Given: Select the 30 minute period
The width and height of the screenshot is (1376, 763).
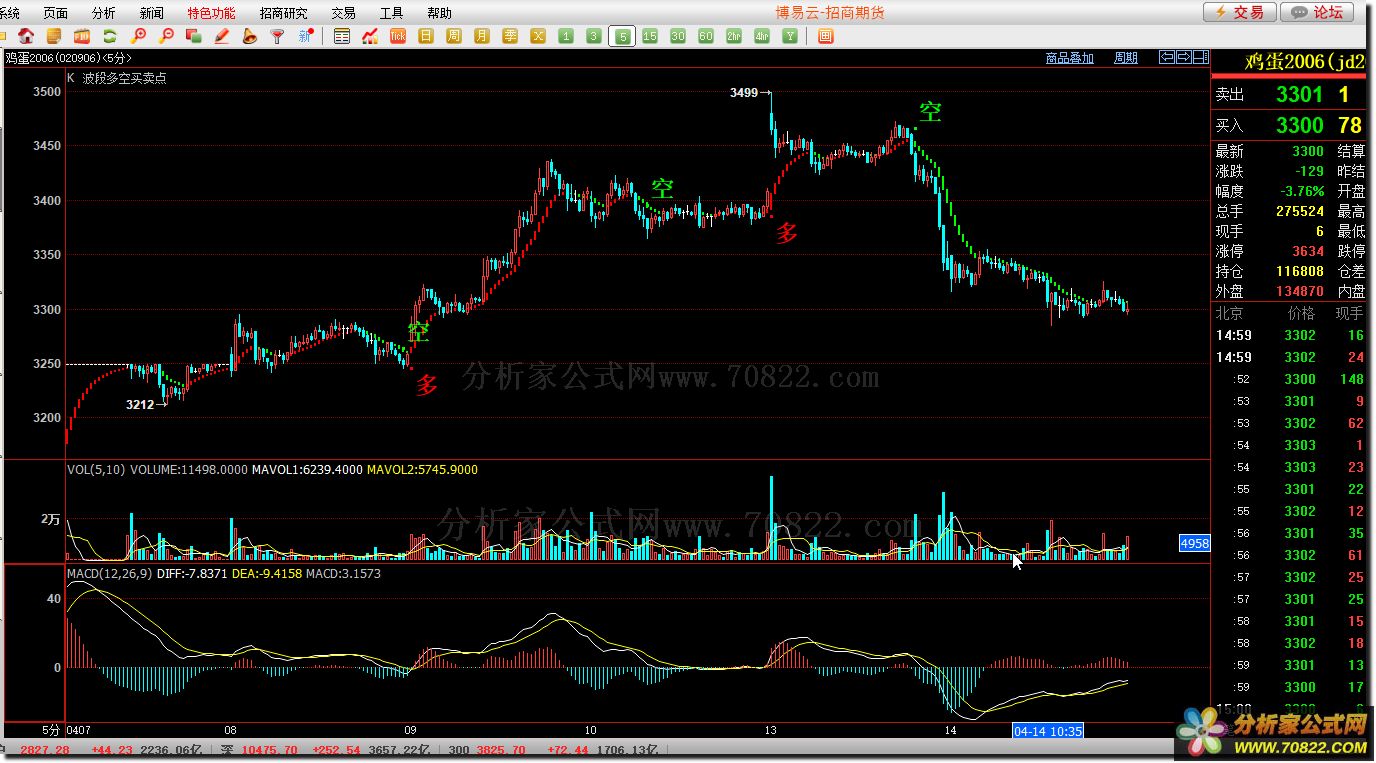Looking at the screenshot, I should (x=678, y=36).
